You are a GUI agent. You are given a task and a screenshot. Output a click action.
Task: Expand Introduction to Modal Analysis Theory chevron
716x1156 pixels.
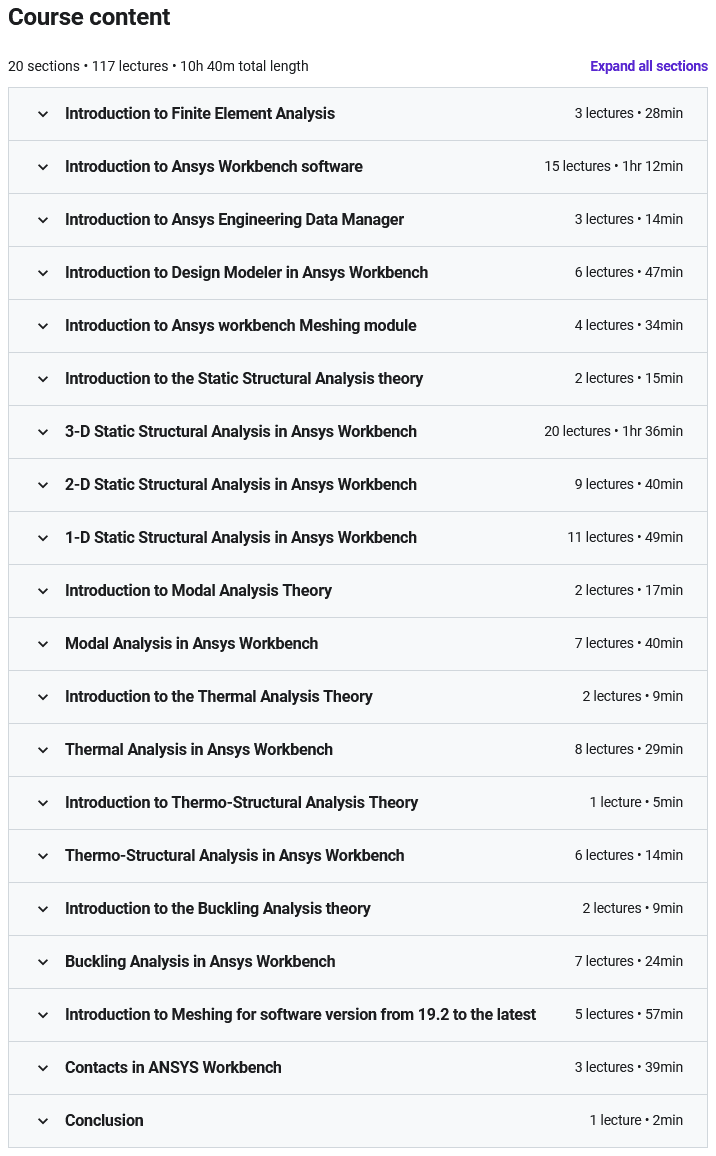43,591
